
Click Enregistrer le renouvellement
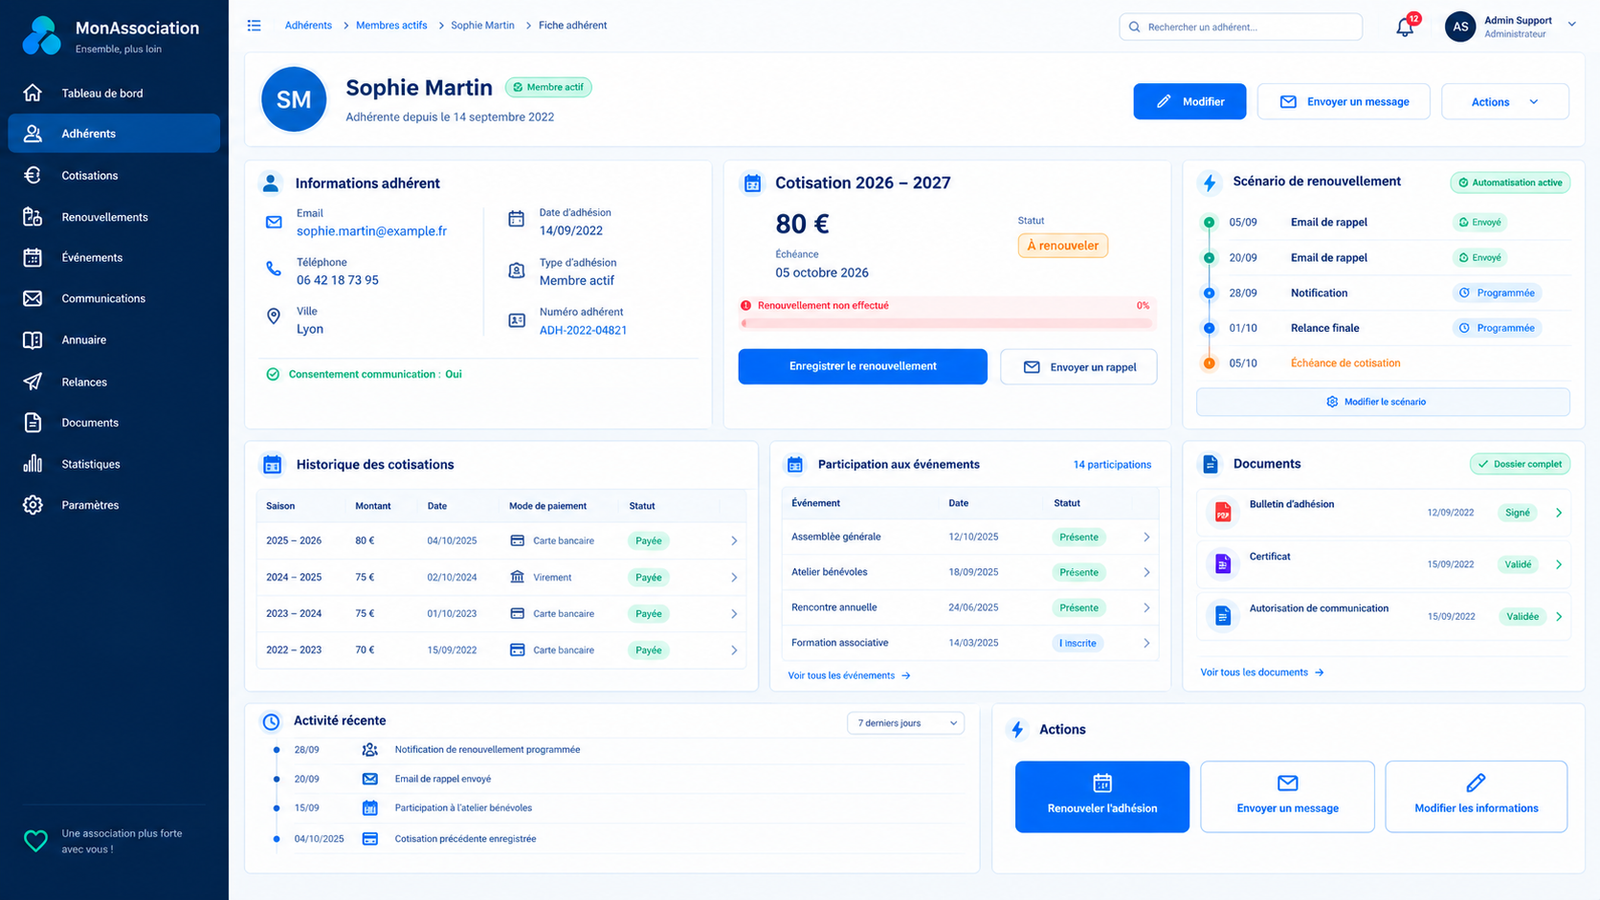point(862,366)
